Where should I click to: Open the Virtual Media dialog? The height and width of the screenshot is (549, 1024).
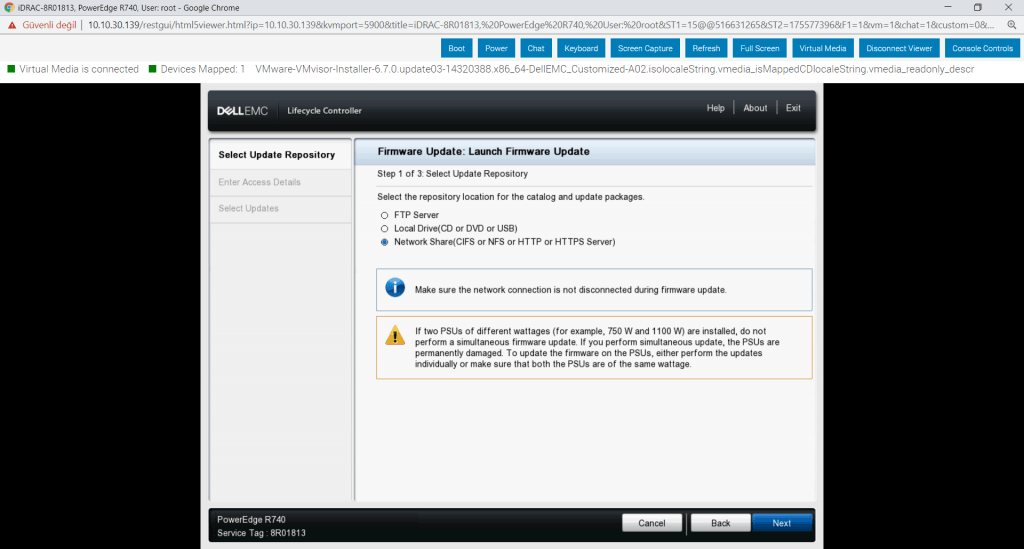823,48
